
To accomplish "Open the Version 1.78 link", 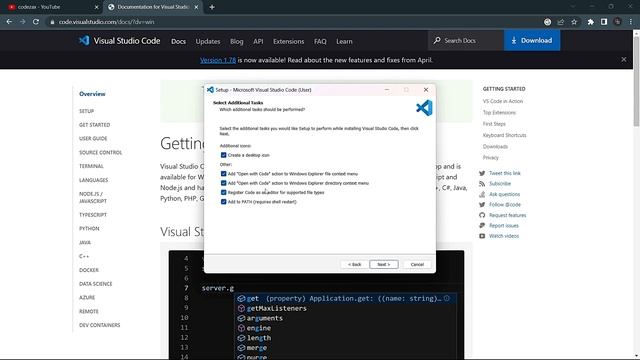I will coord(218,60).
